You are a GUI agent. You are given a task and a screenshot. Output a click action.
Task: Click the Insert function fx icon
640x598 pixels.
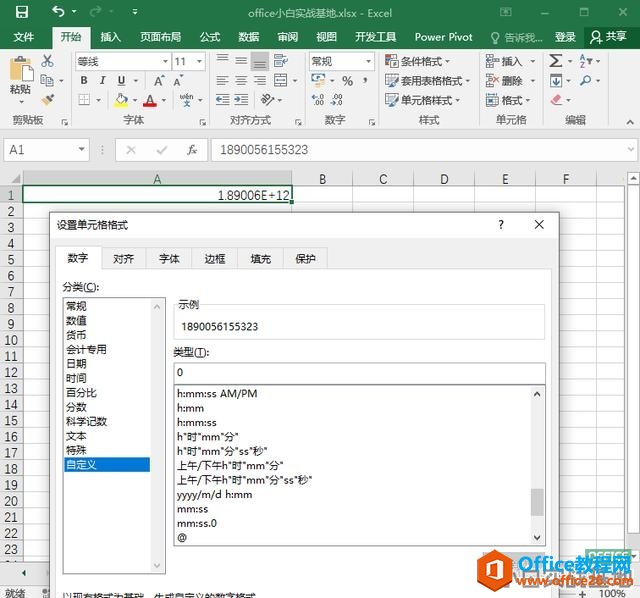pyautogui.click(x=192, y=150)
